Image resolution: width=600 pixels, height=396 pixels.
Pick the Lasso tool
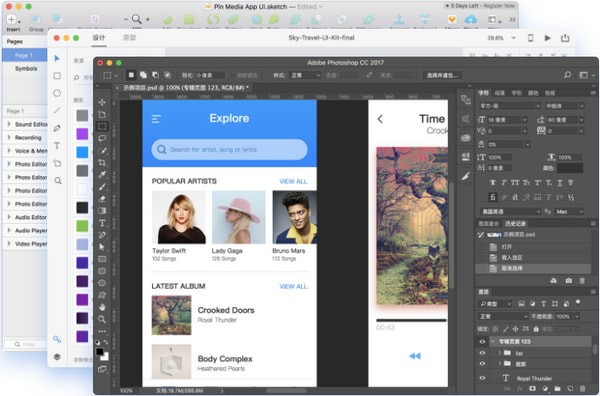102,138
